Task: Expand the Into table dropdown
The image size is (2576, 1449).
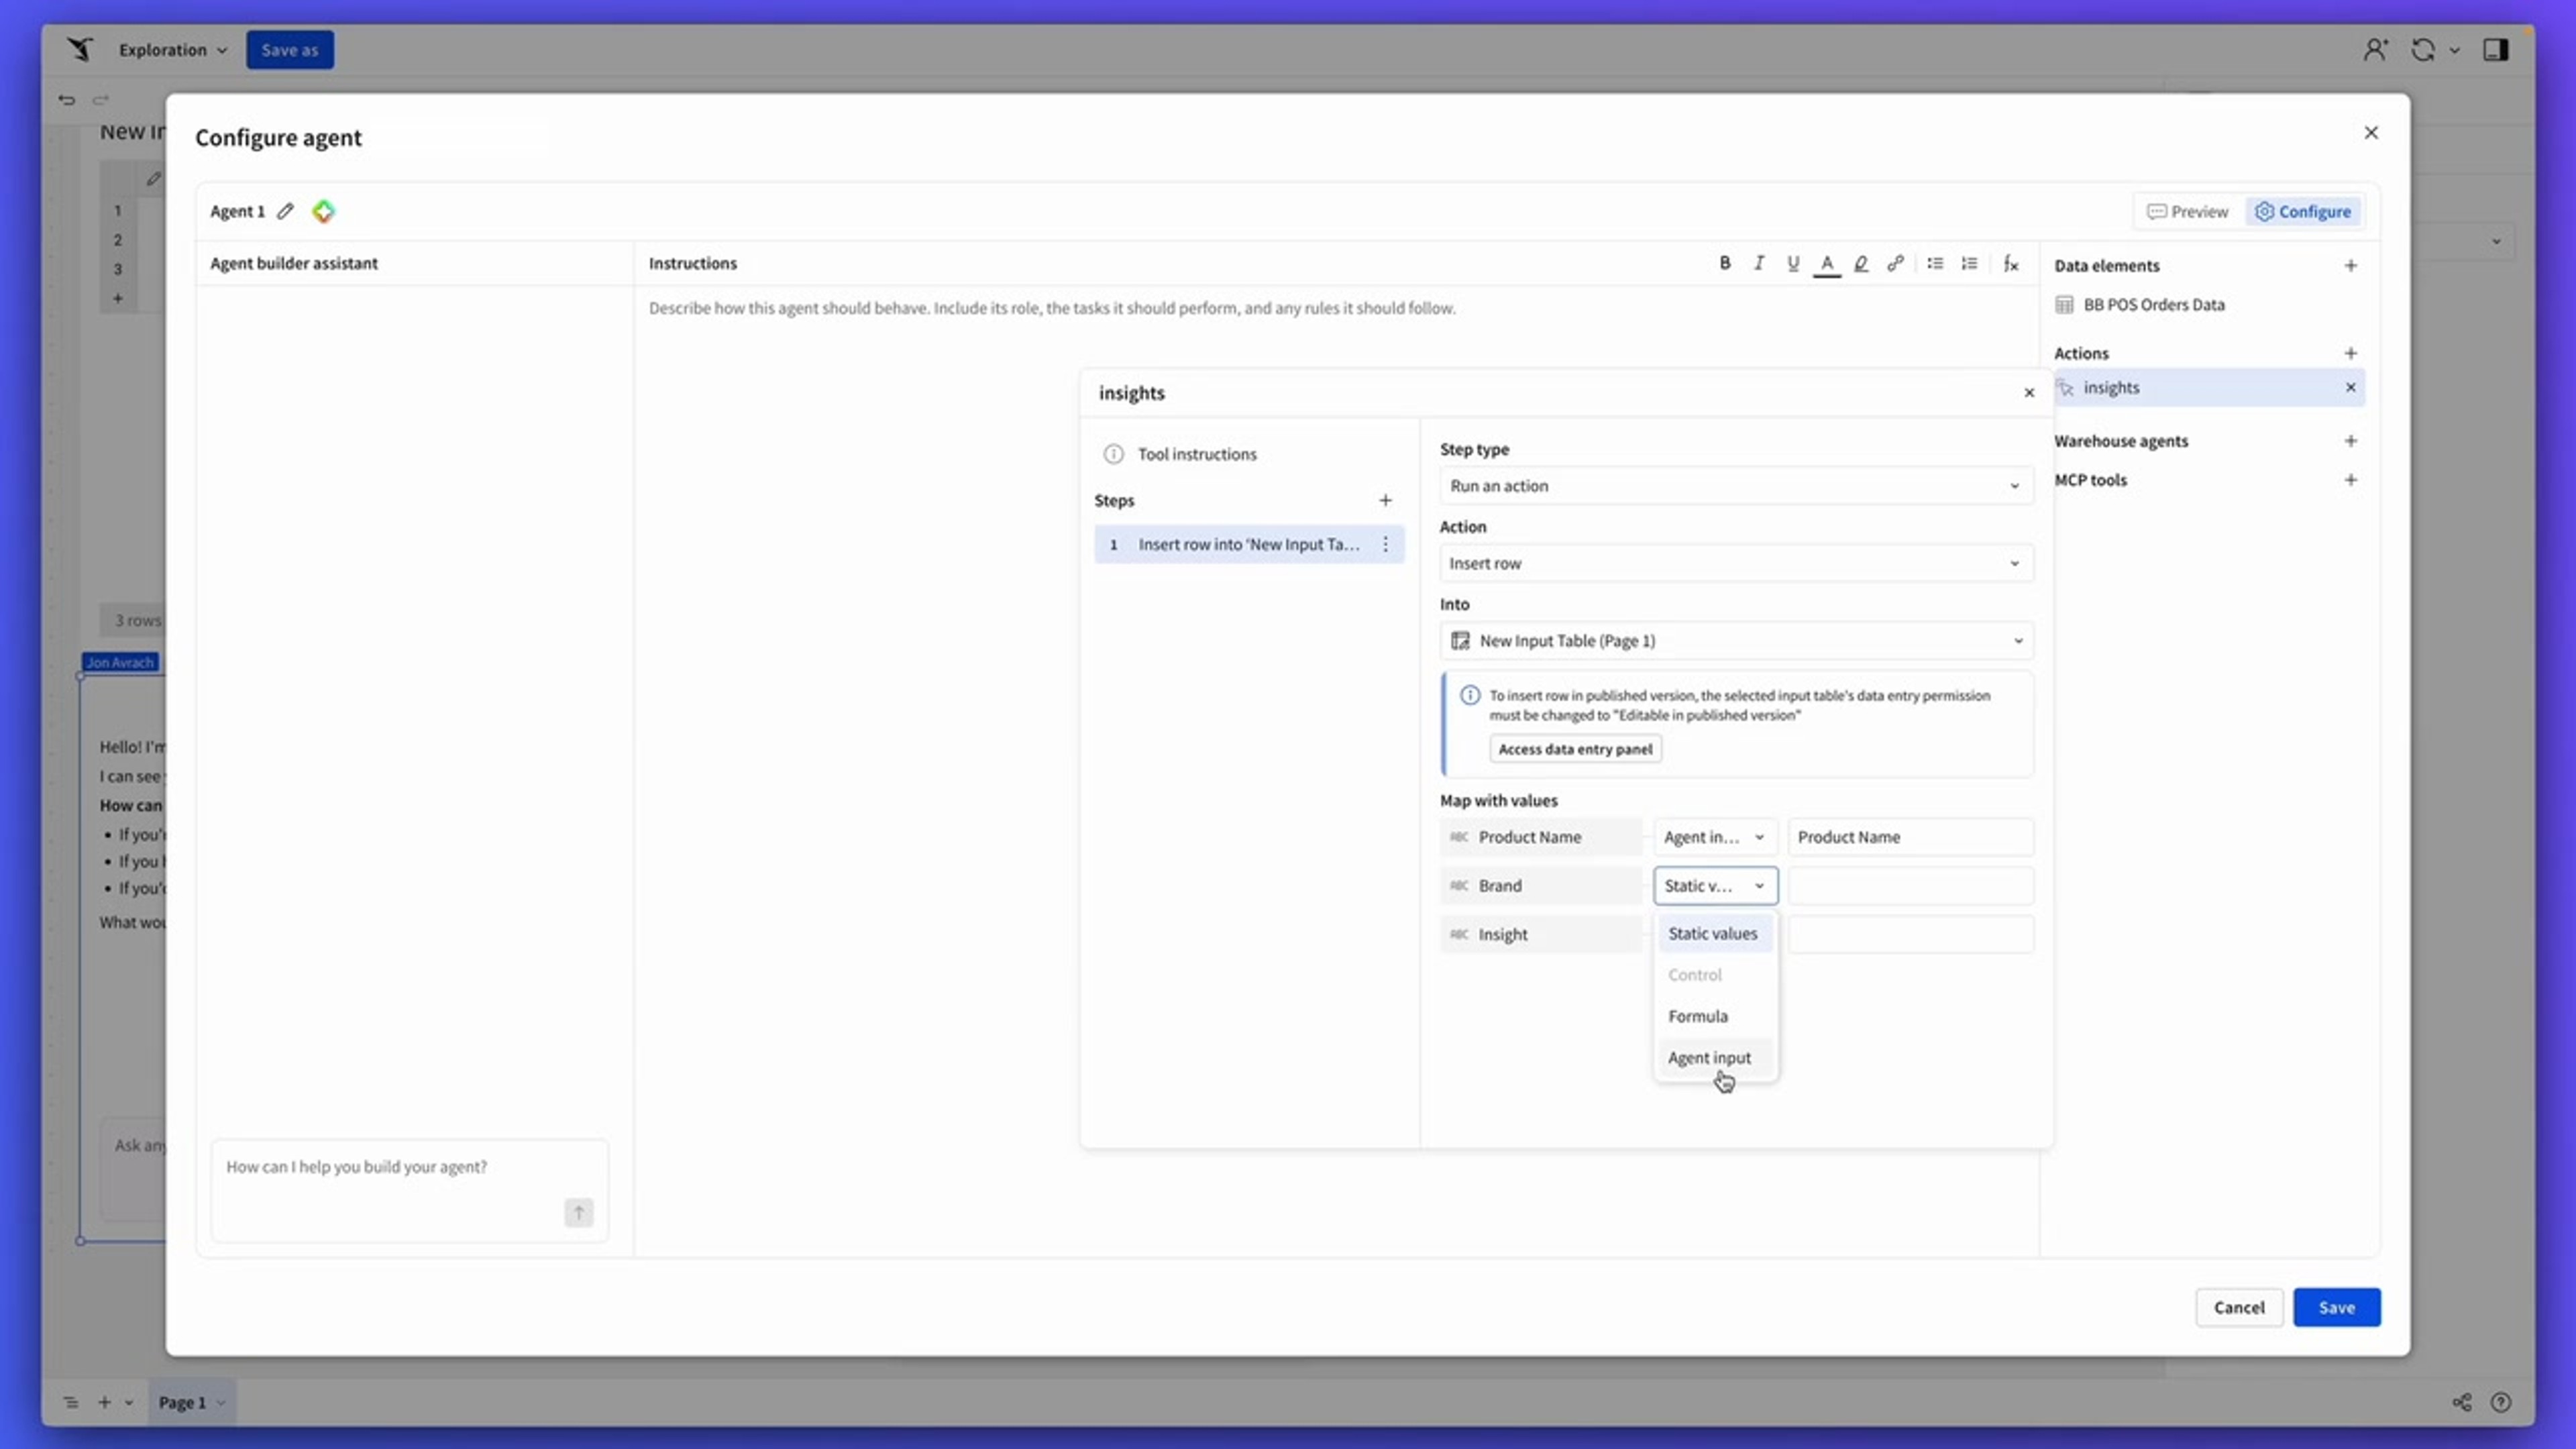Action: point(1736,640)
